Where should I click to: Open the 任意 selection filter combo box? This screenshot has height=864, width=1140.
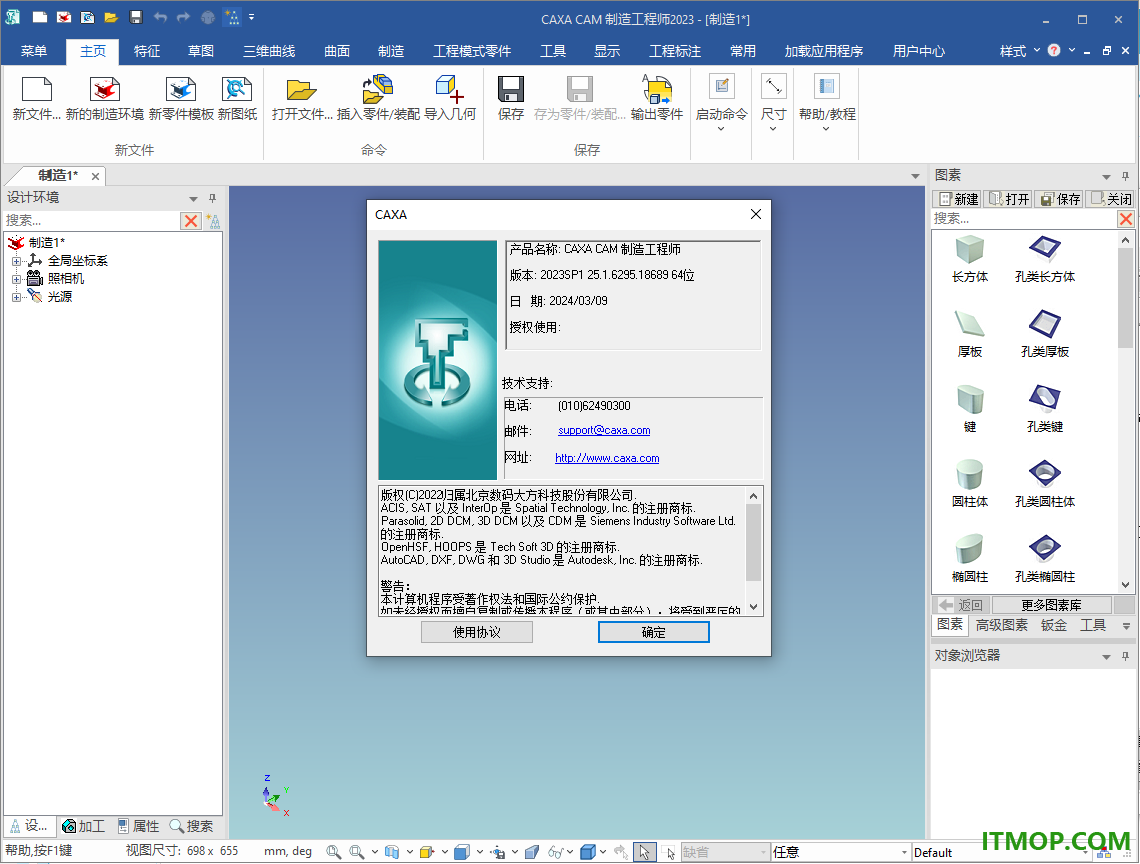pyautogui.click(x=840, y=852)
